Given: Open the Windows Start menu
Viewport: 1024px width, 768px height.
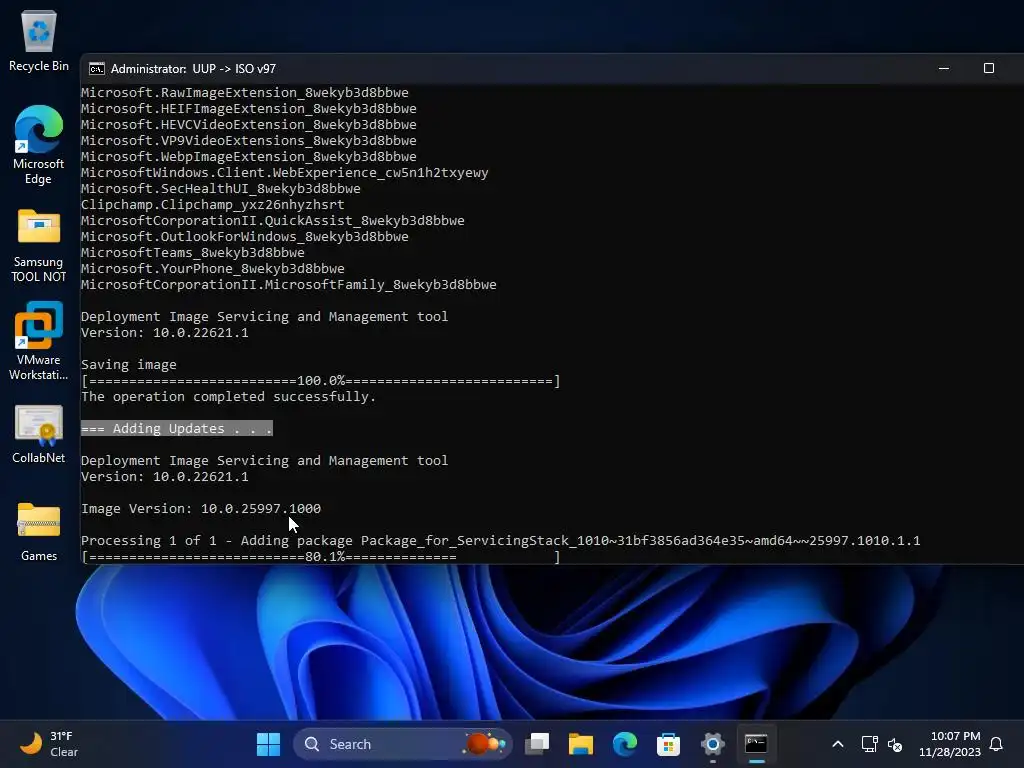Looking at the screenshot, I should (268, 744).
